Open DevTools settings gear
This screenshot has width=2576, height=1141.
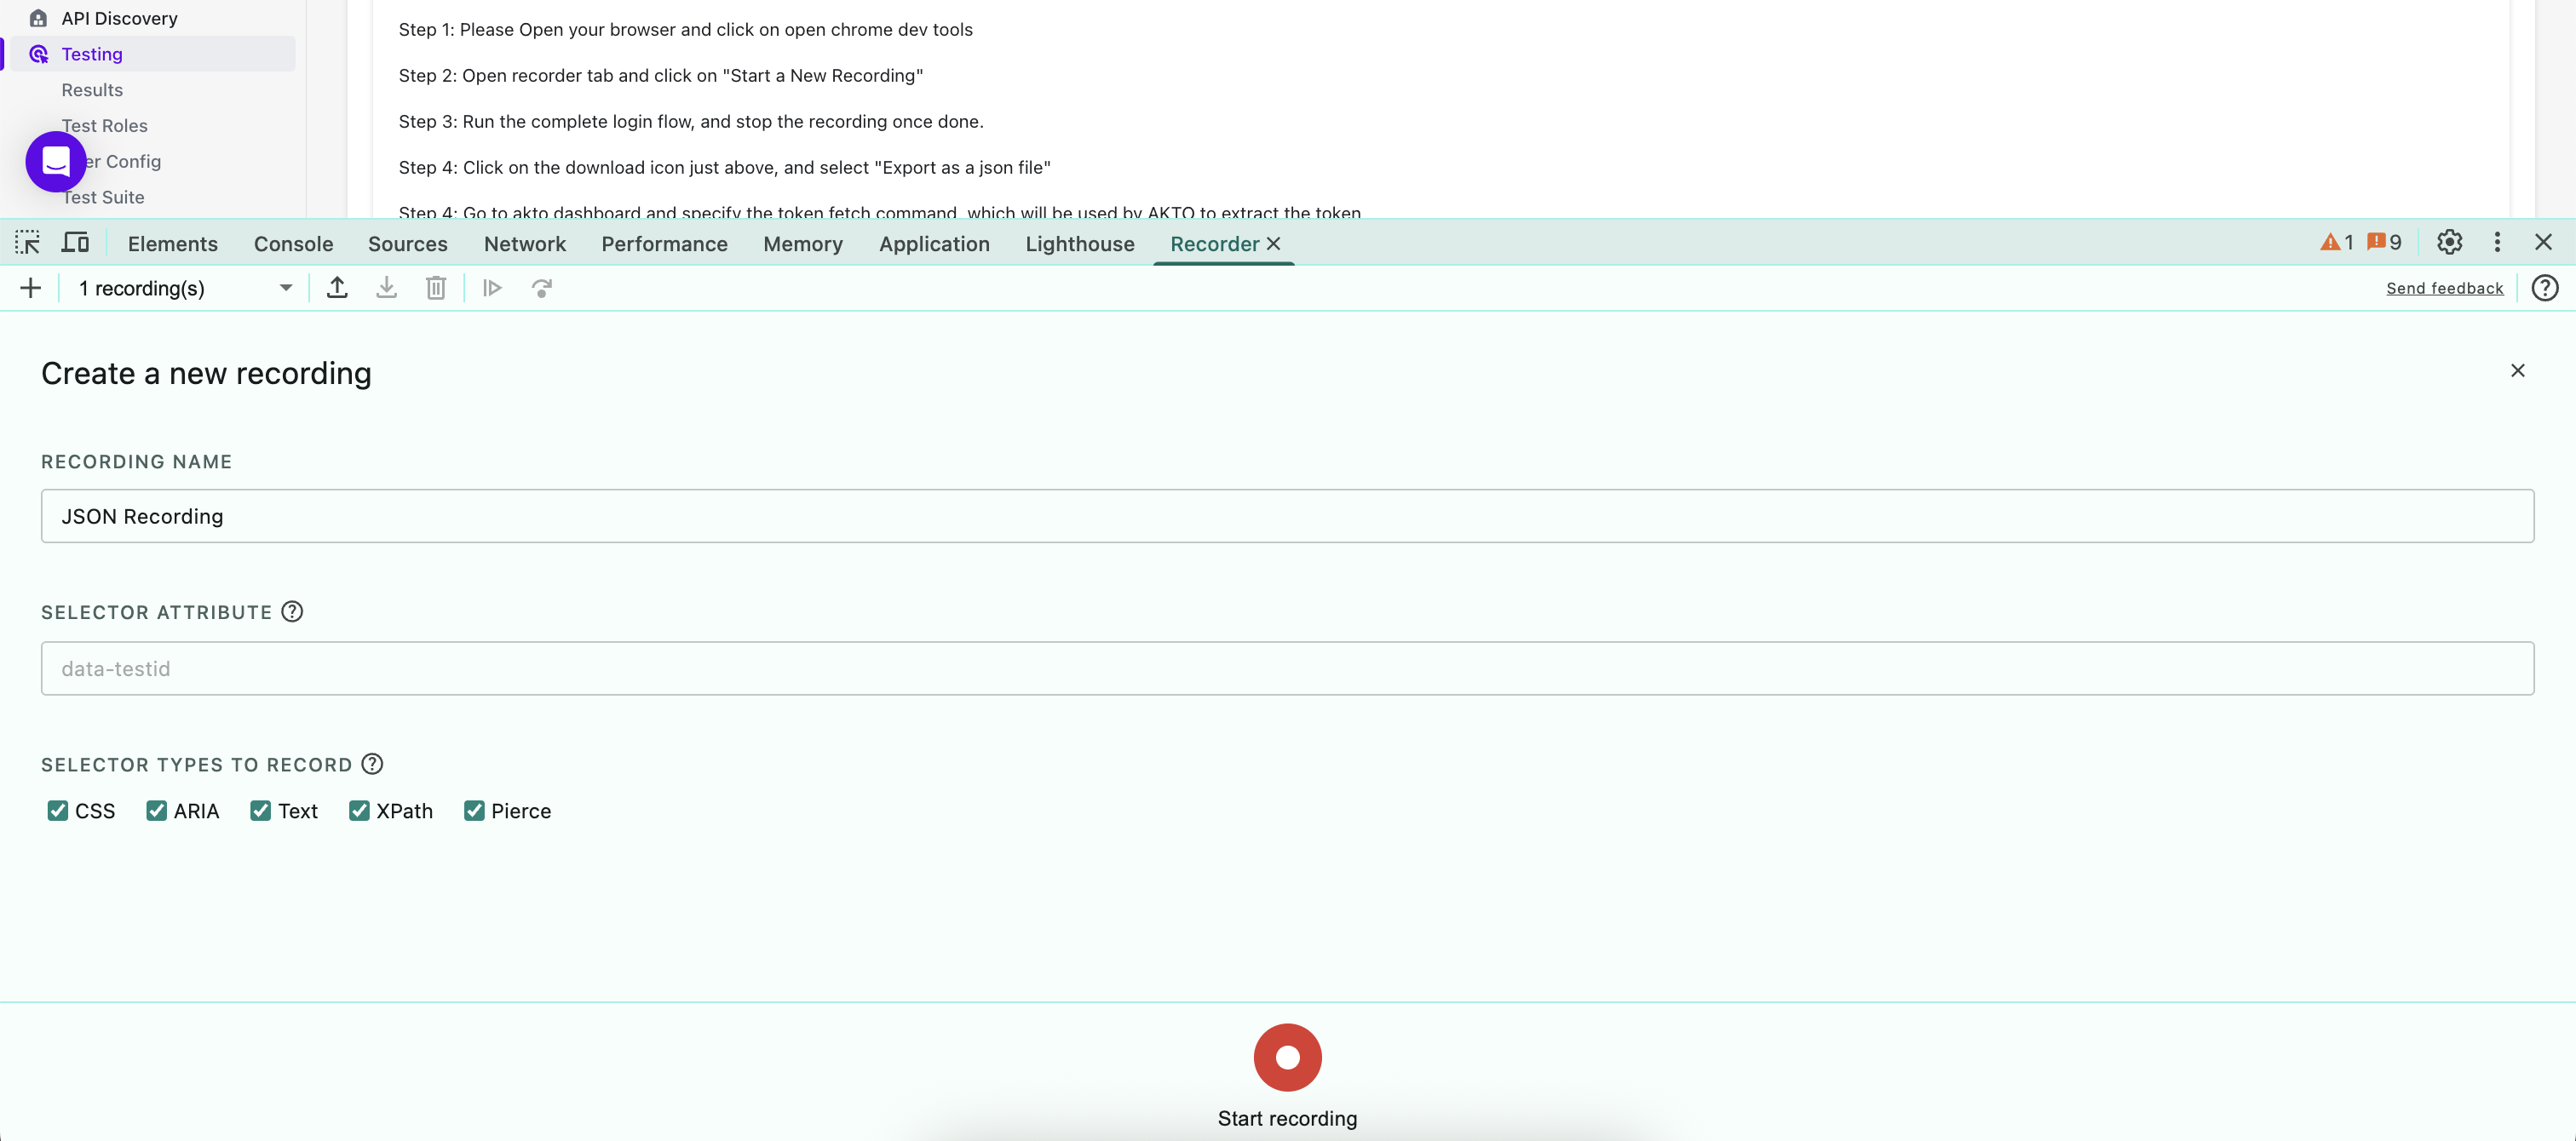tap(2449, 243)
